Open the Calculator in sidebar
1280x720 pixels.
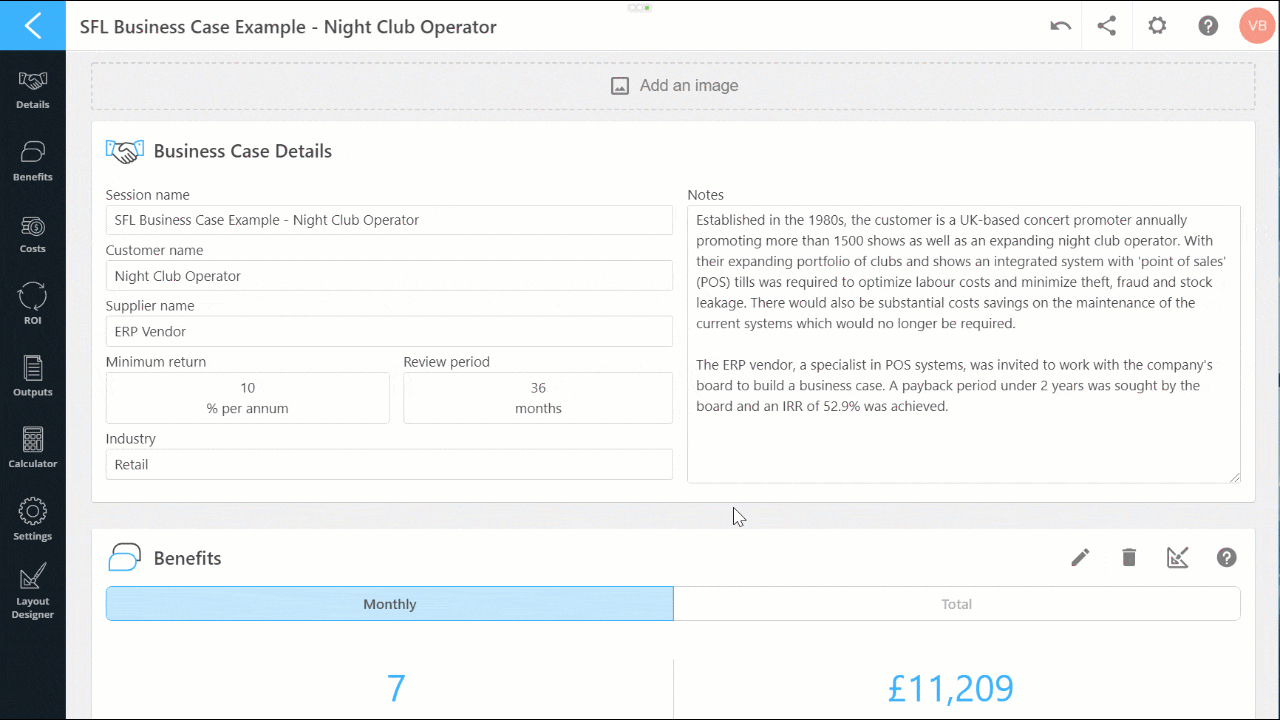tap(33, 449)
